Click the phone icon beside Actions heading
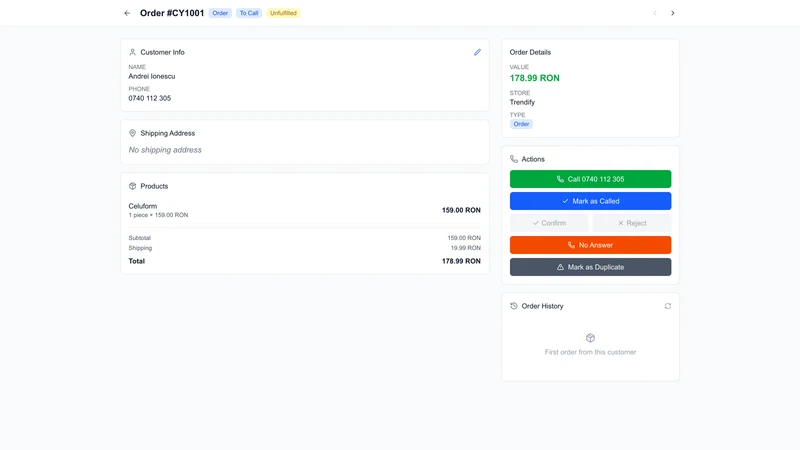The image size is (800, 450). 514,159
